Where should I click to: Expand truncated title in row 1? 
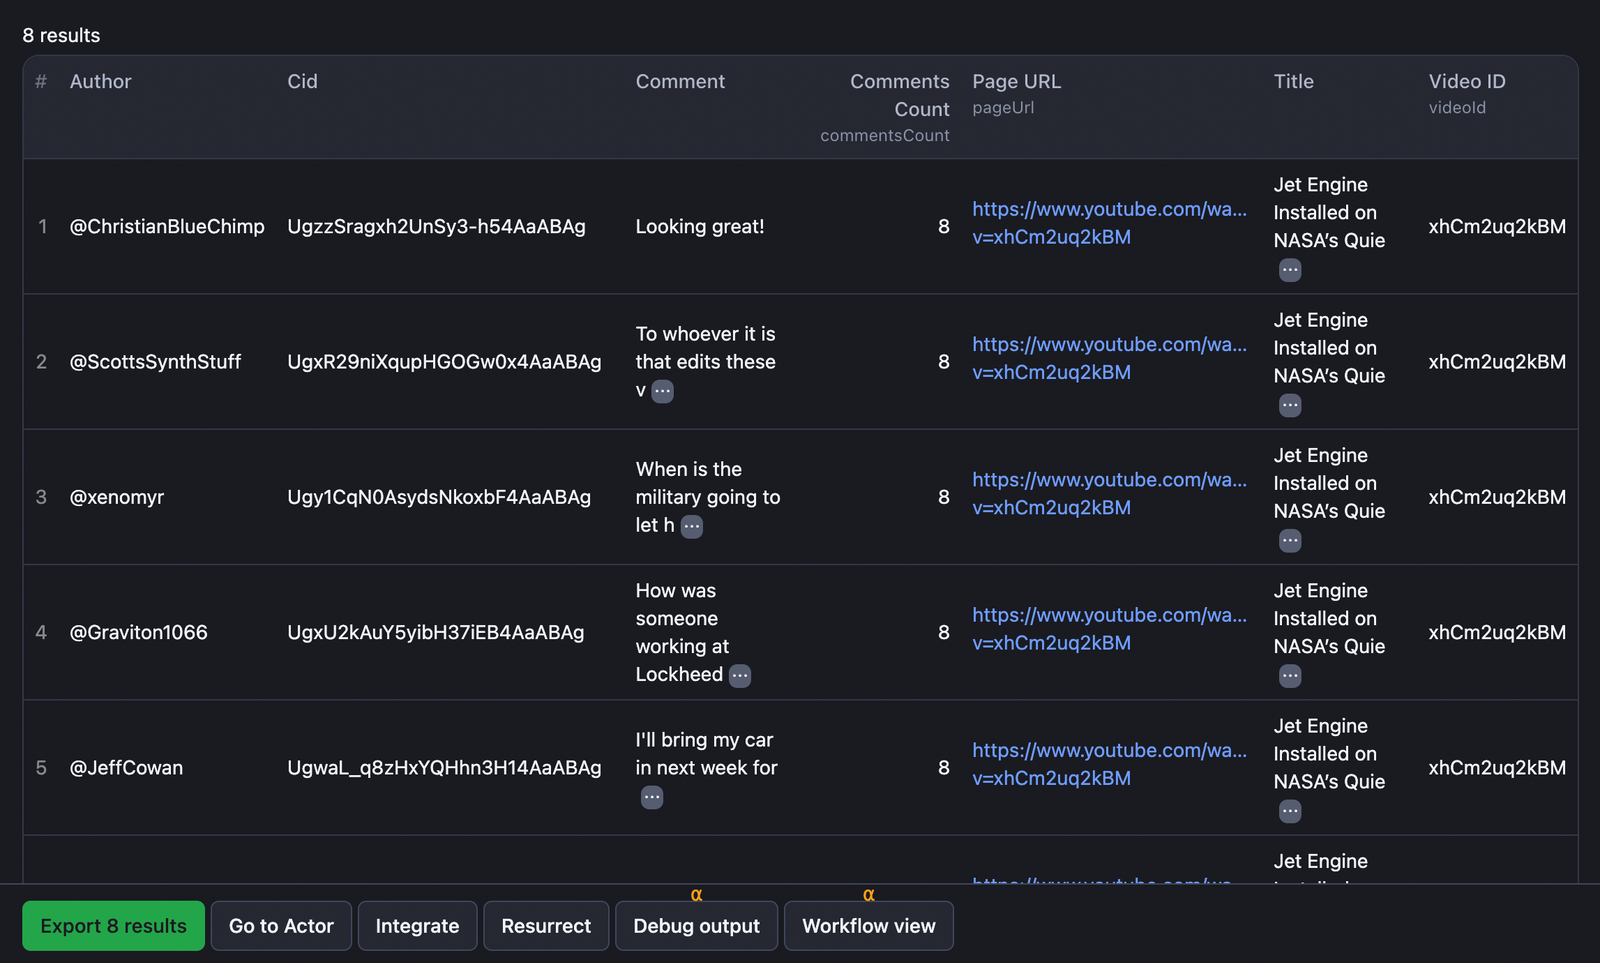click(x=1289, y=270)
